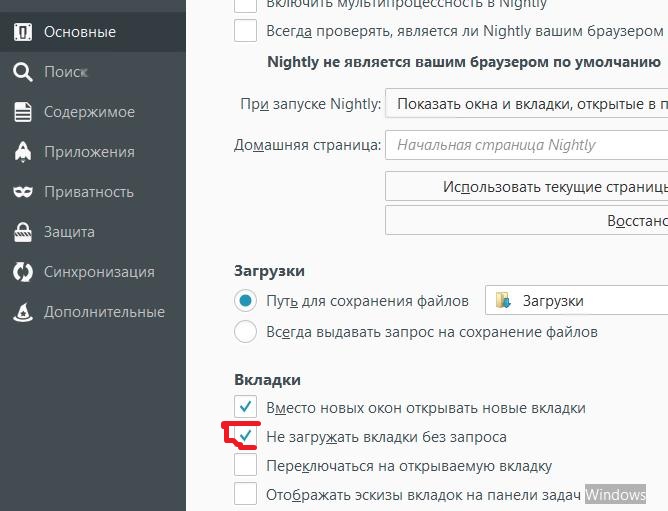Open the Приватность settings section
Screen dimensions: 668x511
(x=93, y=192)
